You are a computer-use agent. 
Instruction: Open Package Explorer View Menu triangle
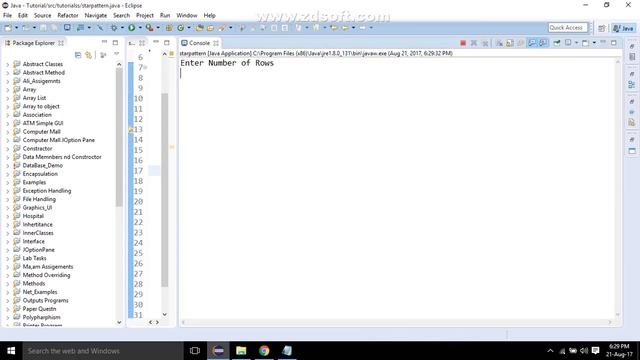tap(116, 54)
